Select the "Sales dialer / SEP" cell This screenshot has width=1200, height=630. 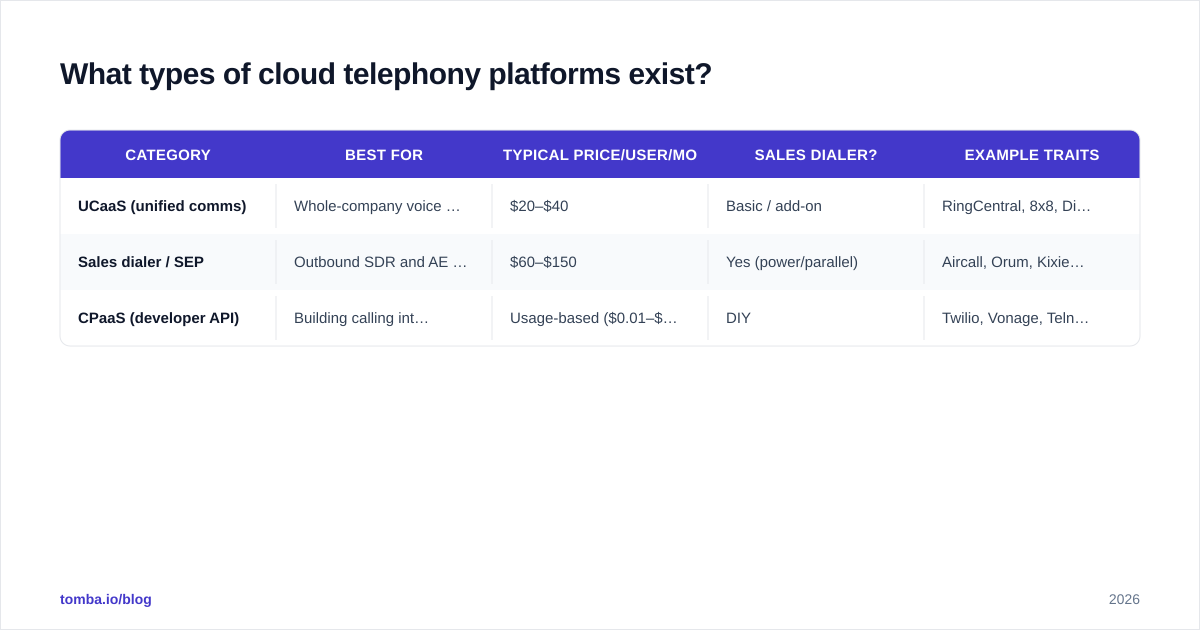point(168,262)
